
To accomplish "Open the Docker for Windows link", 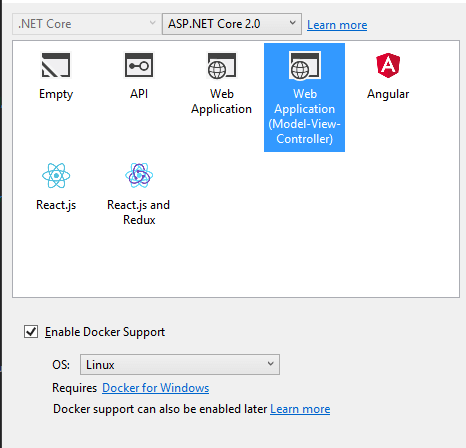I will coord(156,388).
